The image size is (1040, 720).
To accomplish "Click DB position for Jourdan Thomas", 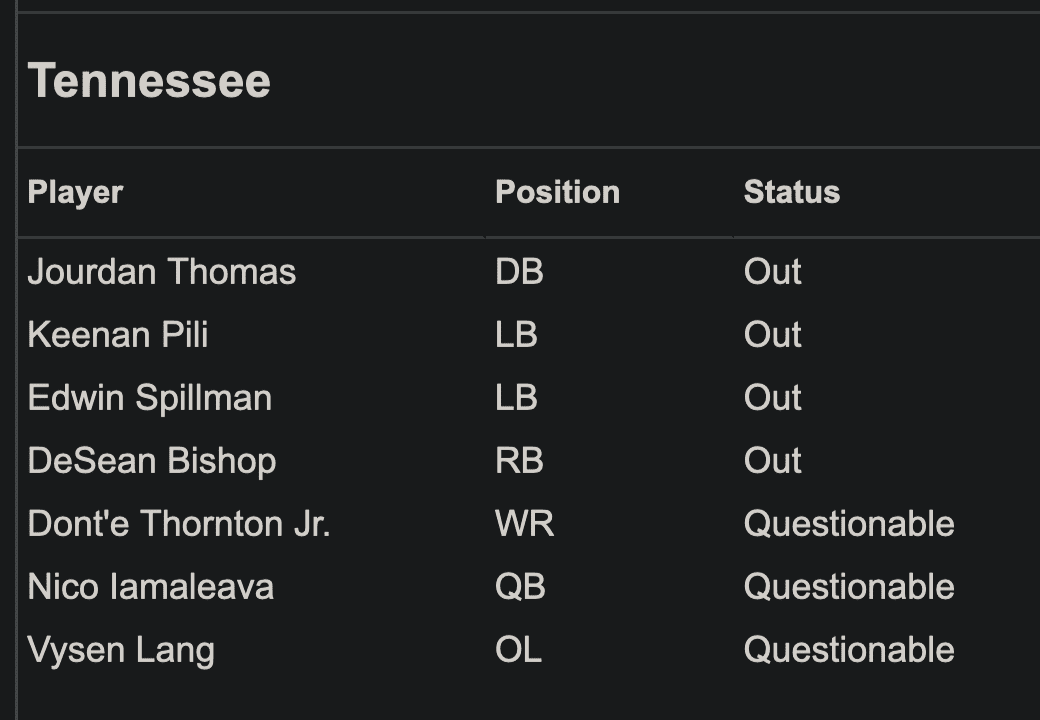I will [x=519, y=272].
